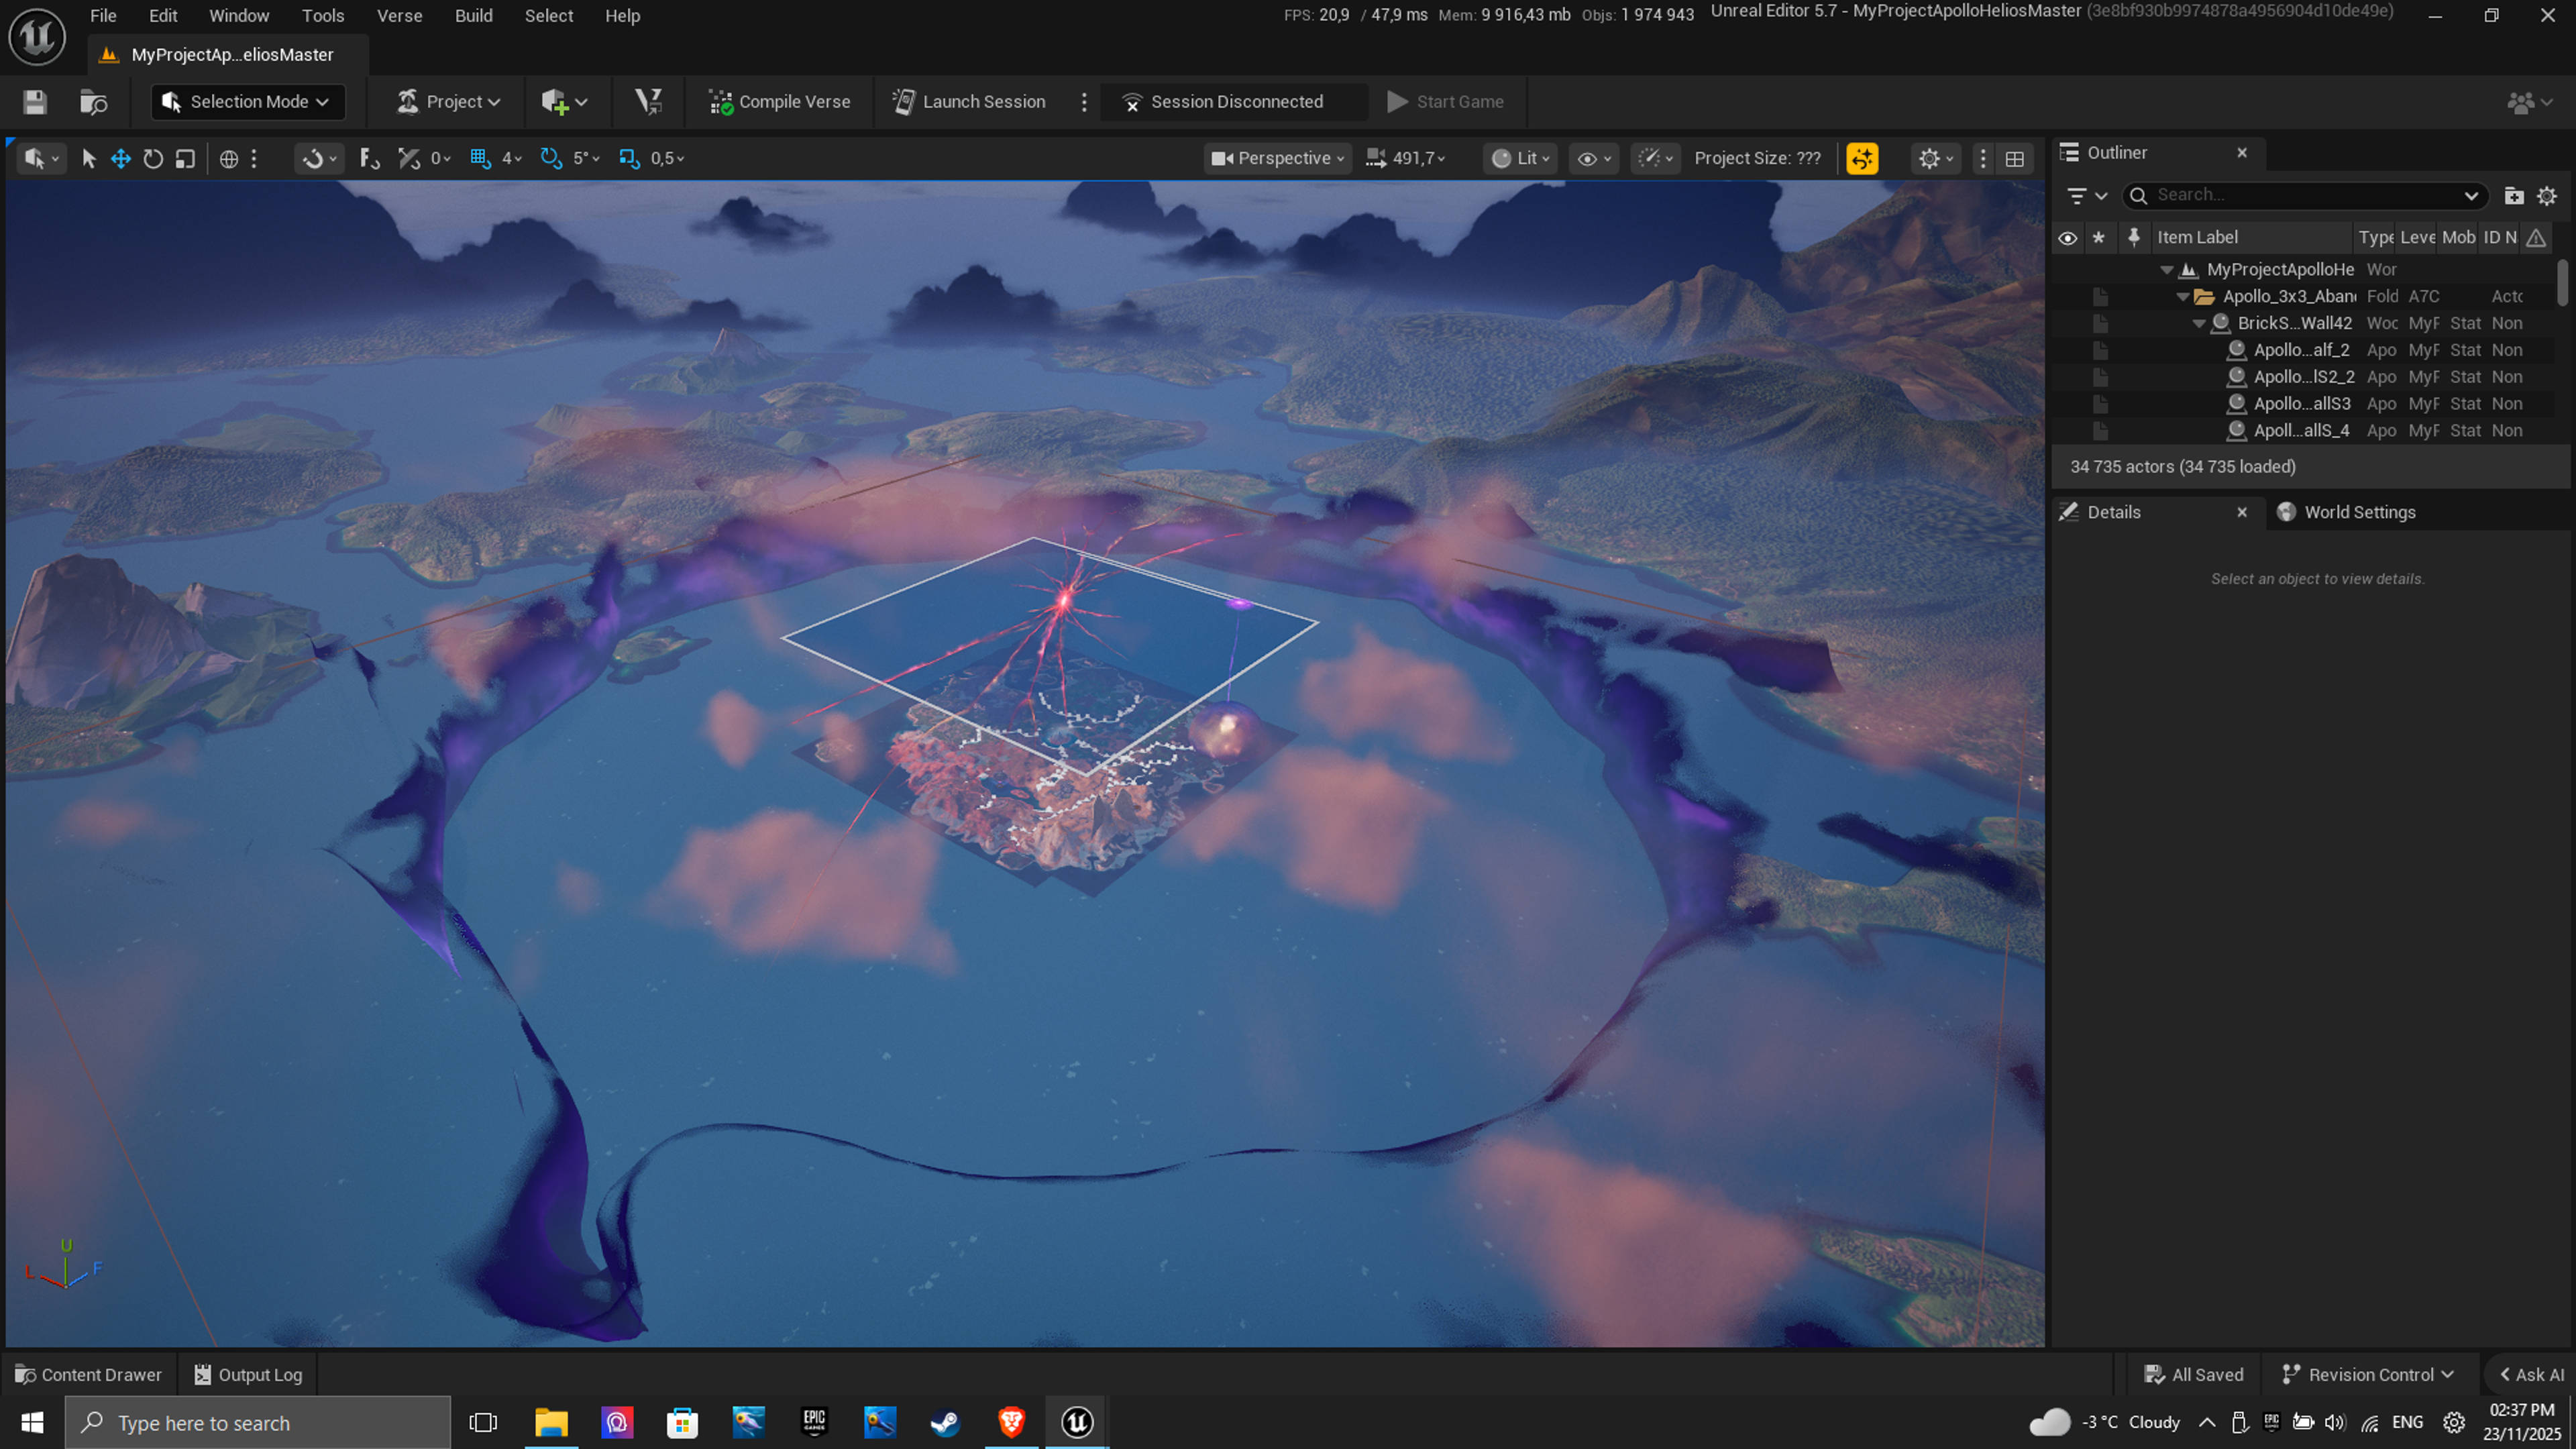The height and width of the screenshot is (1449, 2576).
Task: Select the Scale transform tool
Action: tap(185, 158)
